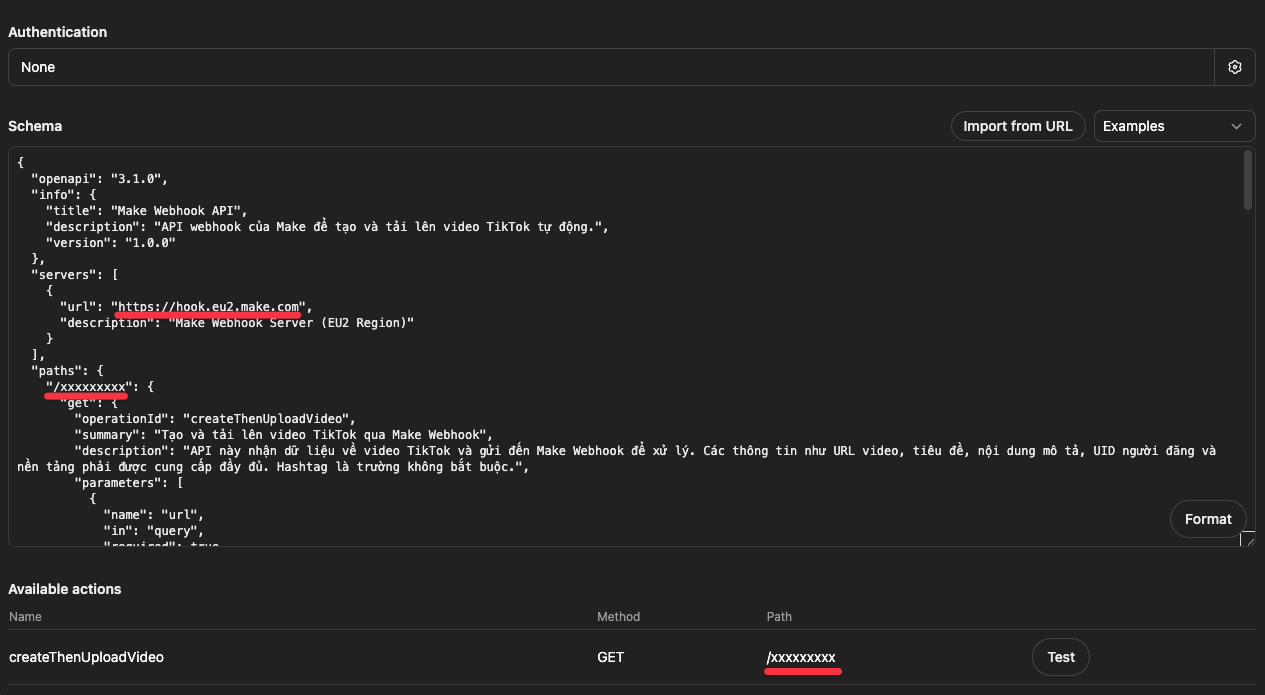Click the Import from URL button

[1017, 126]
